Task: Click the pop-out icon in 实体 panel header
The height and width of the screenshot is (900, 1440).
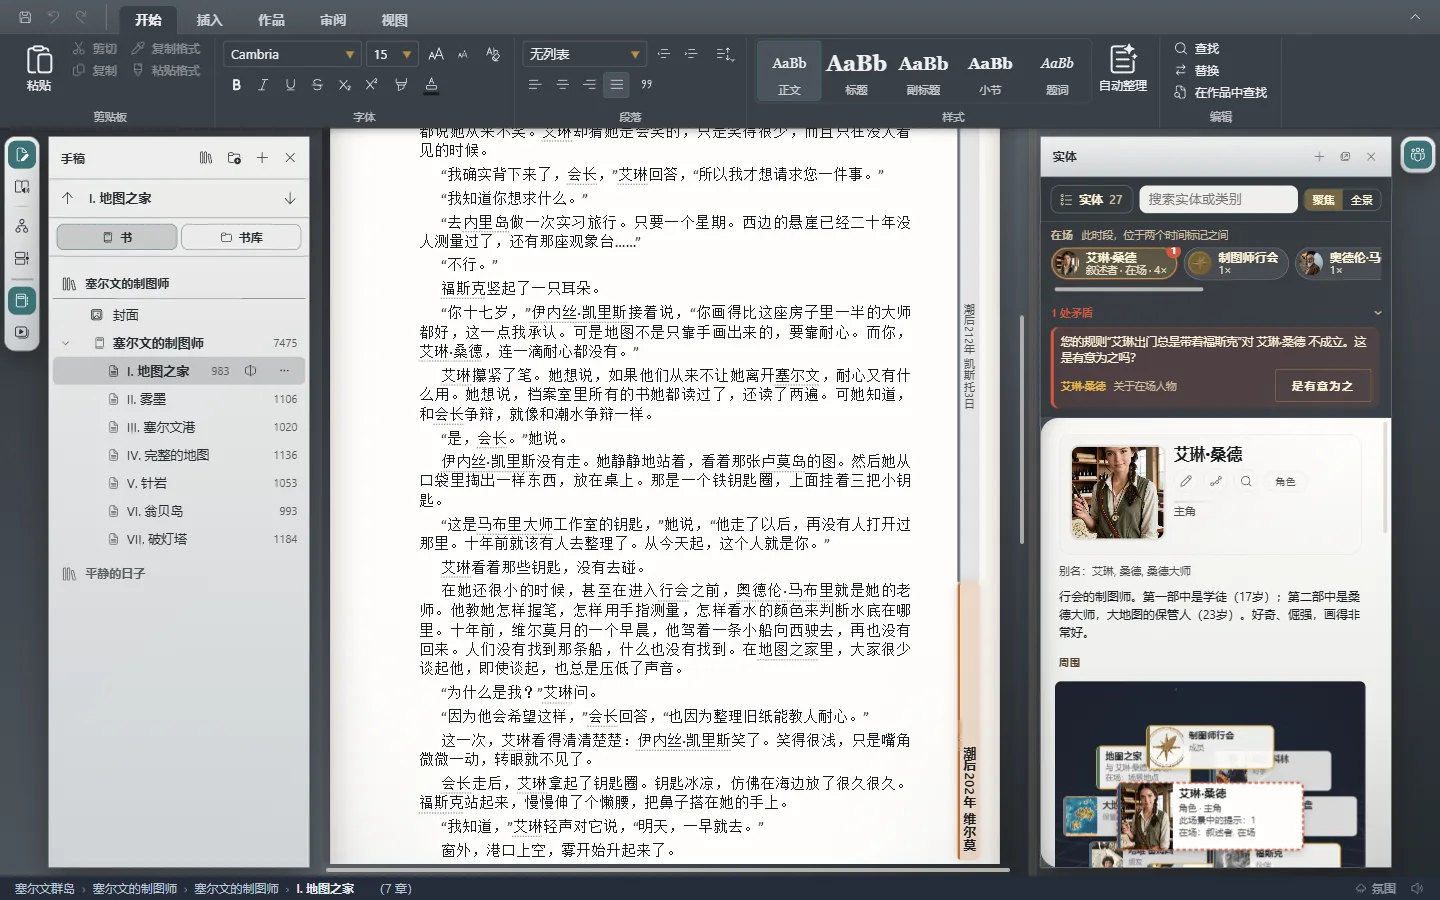Action: 1345,157
